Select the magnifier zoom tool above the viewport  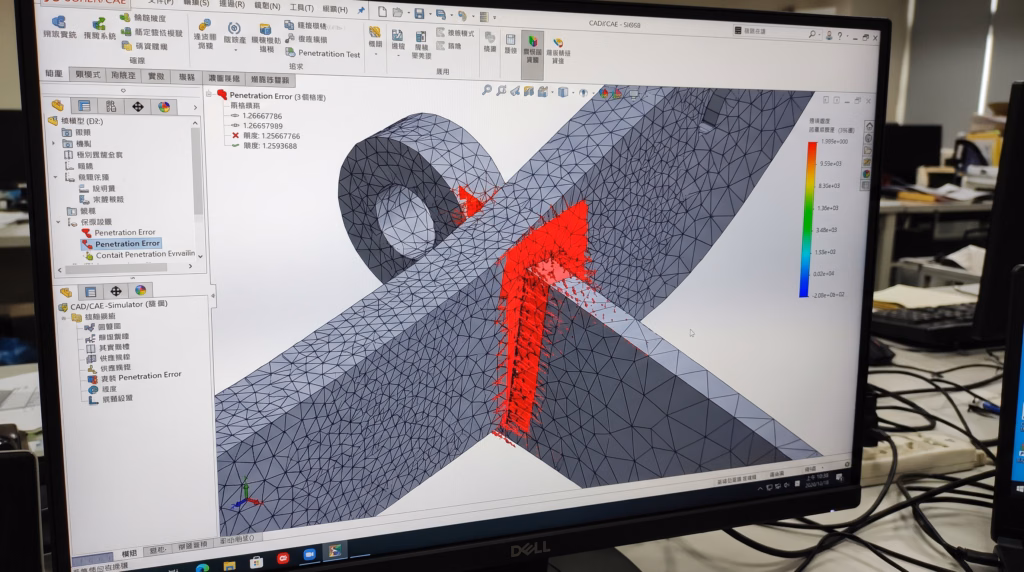(x=487, y=90)
